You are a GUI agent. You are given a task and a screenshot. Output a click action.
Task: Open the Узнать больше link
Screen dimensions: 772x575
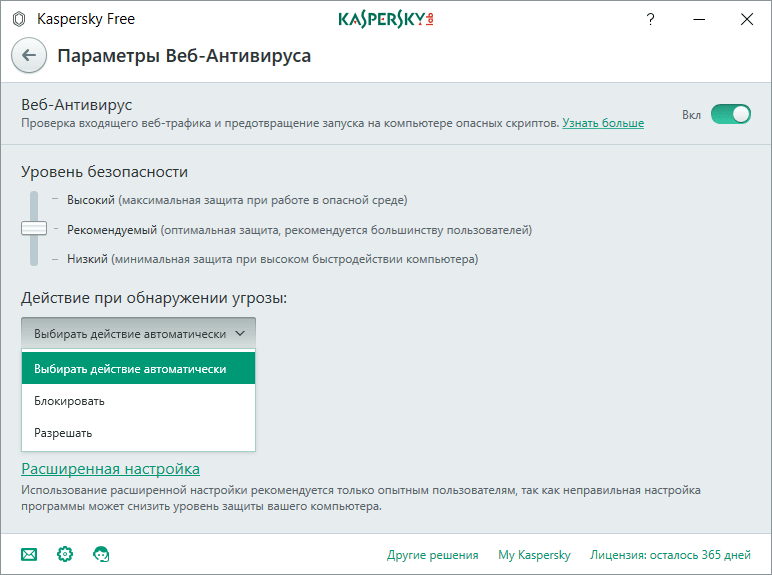click(603, 123)
